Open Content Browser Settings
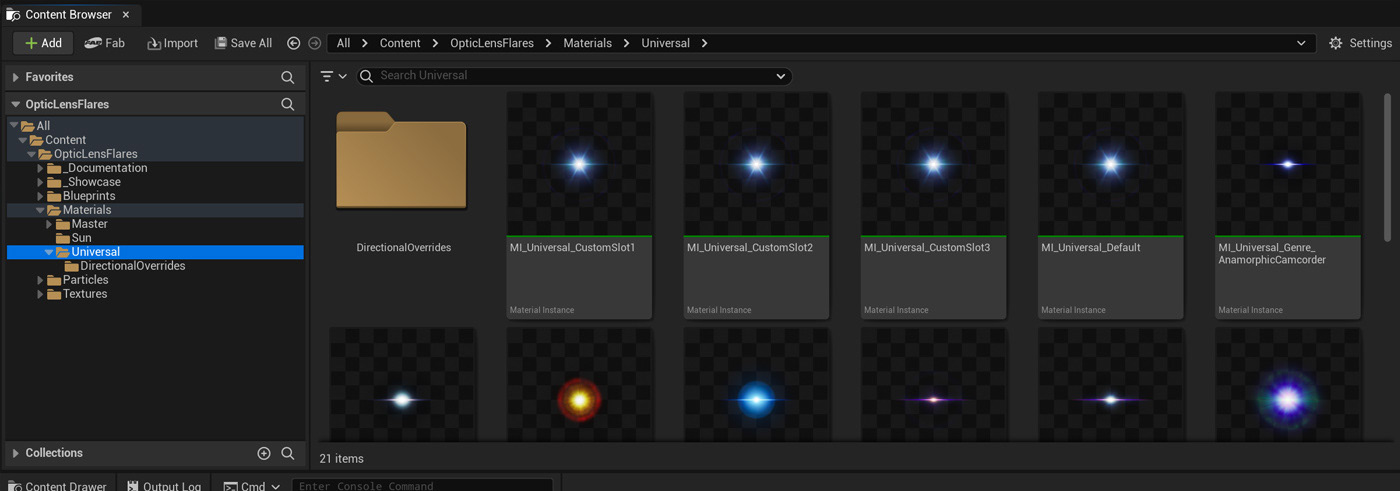This screenshot has width=1400, height=491. [x=1360, y=43]
